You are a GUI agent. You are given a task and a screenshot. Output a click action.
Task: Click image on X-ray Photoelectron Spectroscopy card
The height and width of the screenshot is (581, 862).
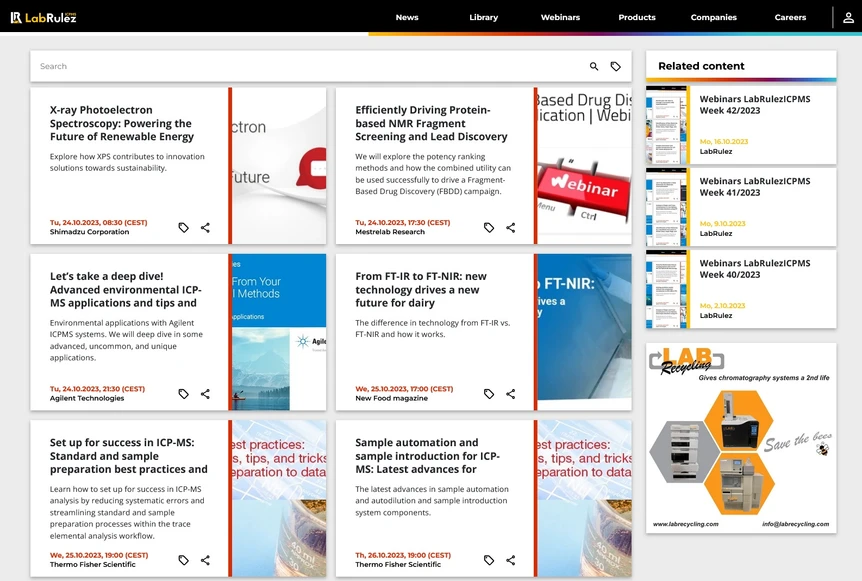pos(279,165)
